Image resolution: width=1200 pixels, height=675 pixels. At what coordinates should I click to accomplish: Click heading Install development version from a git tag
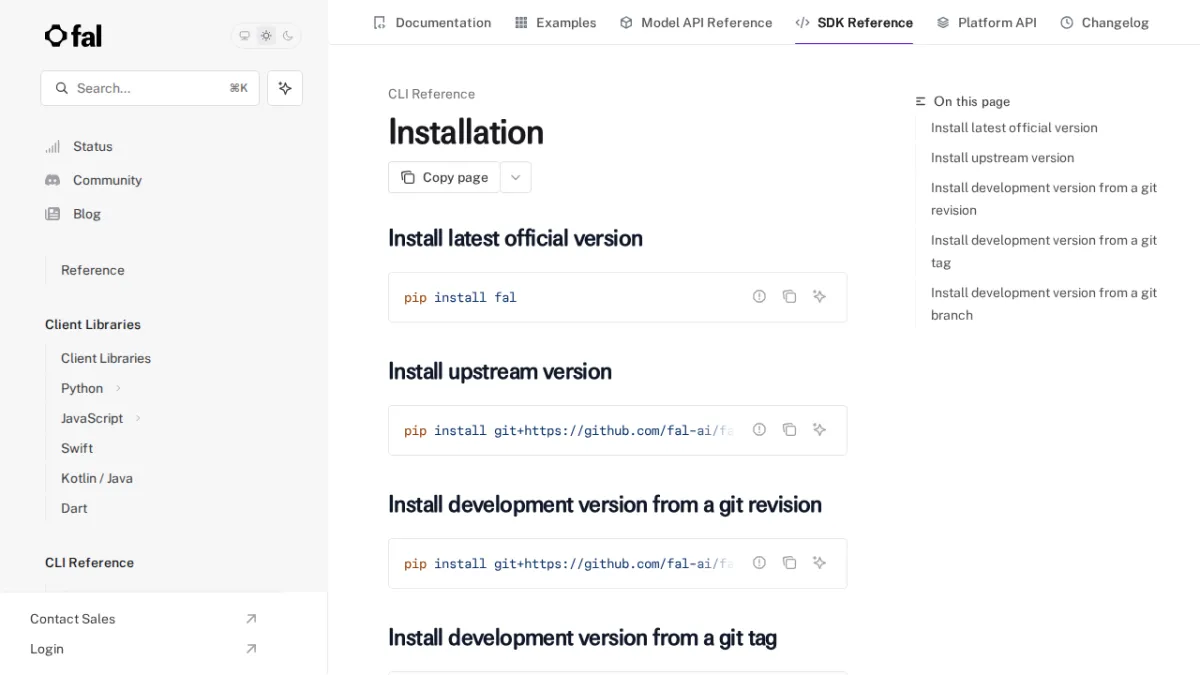(x=582, y=637)
